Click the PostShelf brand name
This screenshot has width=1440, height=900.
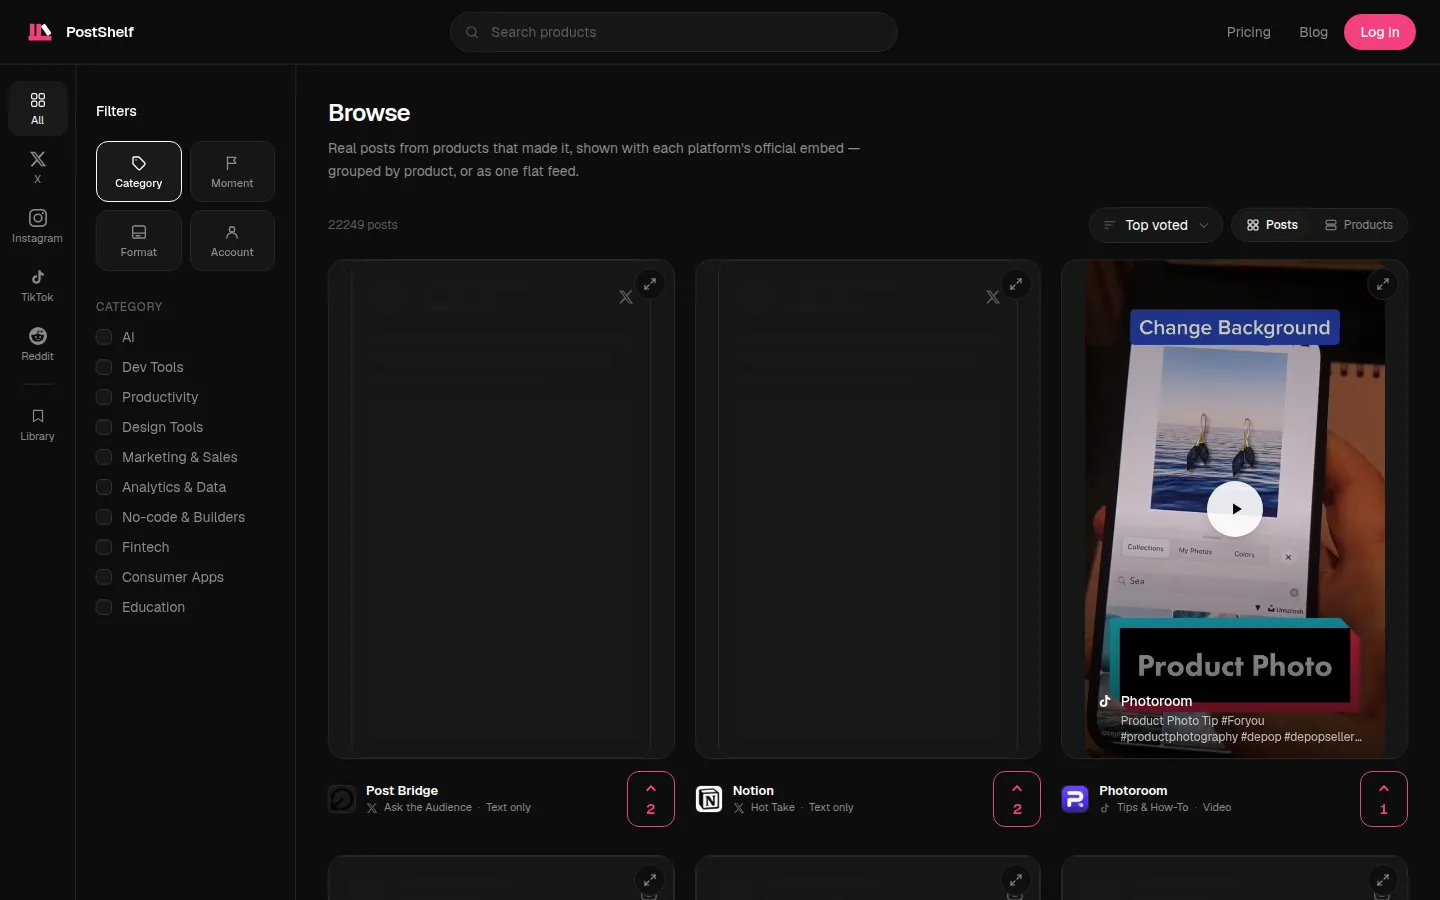[100, 32]
